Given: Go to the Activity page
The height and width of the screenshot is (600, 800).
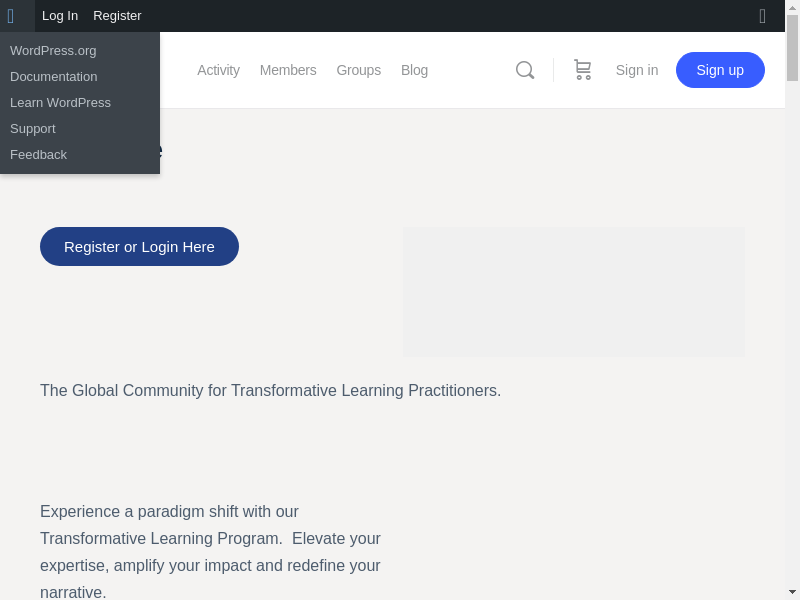Looking at the screenshot, I should [218, 70].
